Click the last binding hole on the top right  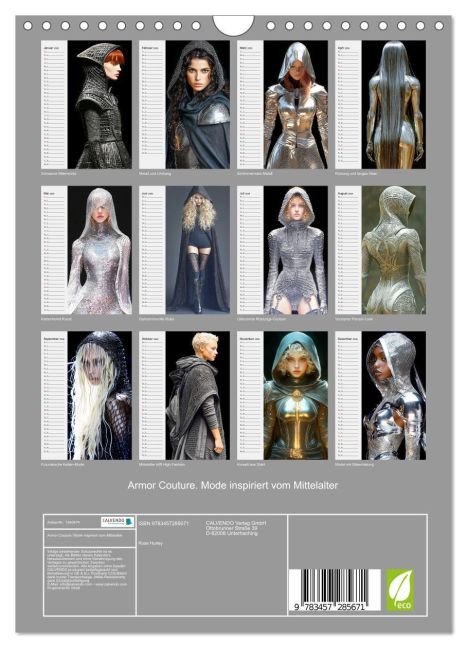pyautogui.click(x=439, y=26)
